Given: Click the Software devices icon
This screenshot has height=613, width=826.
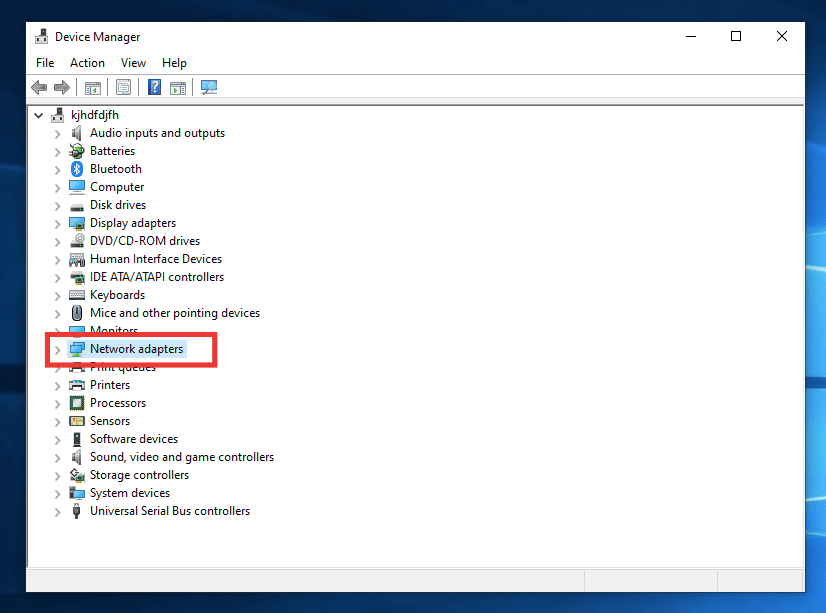Looking at the screenshot, I should click(x=77, y=439).
